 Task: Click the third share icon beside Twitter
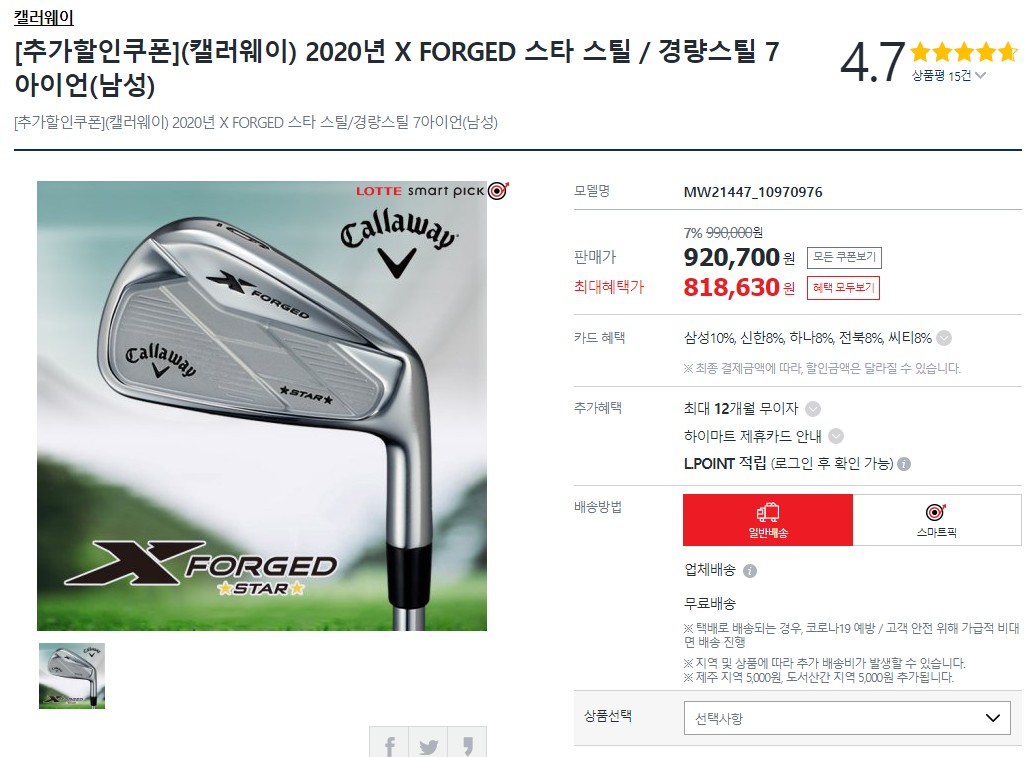click(x=467, y=744)
